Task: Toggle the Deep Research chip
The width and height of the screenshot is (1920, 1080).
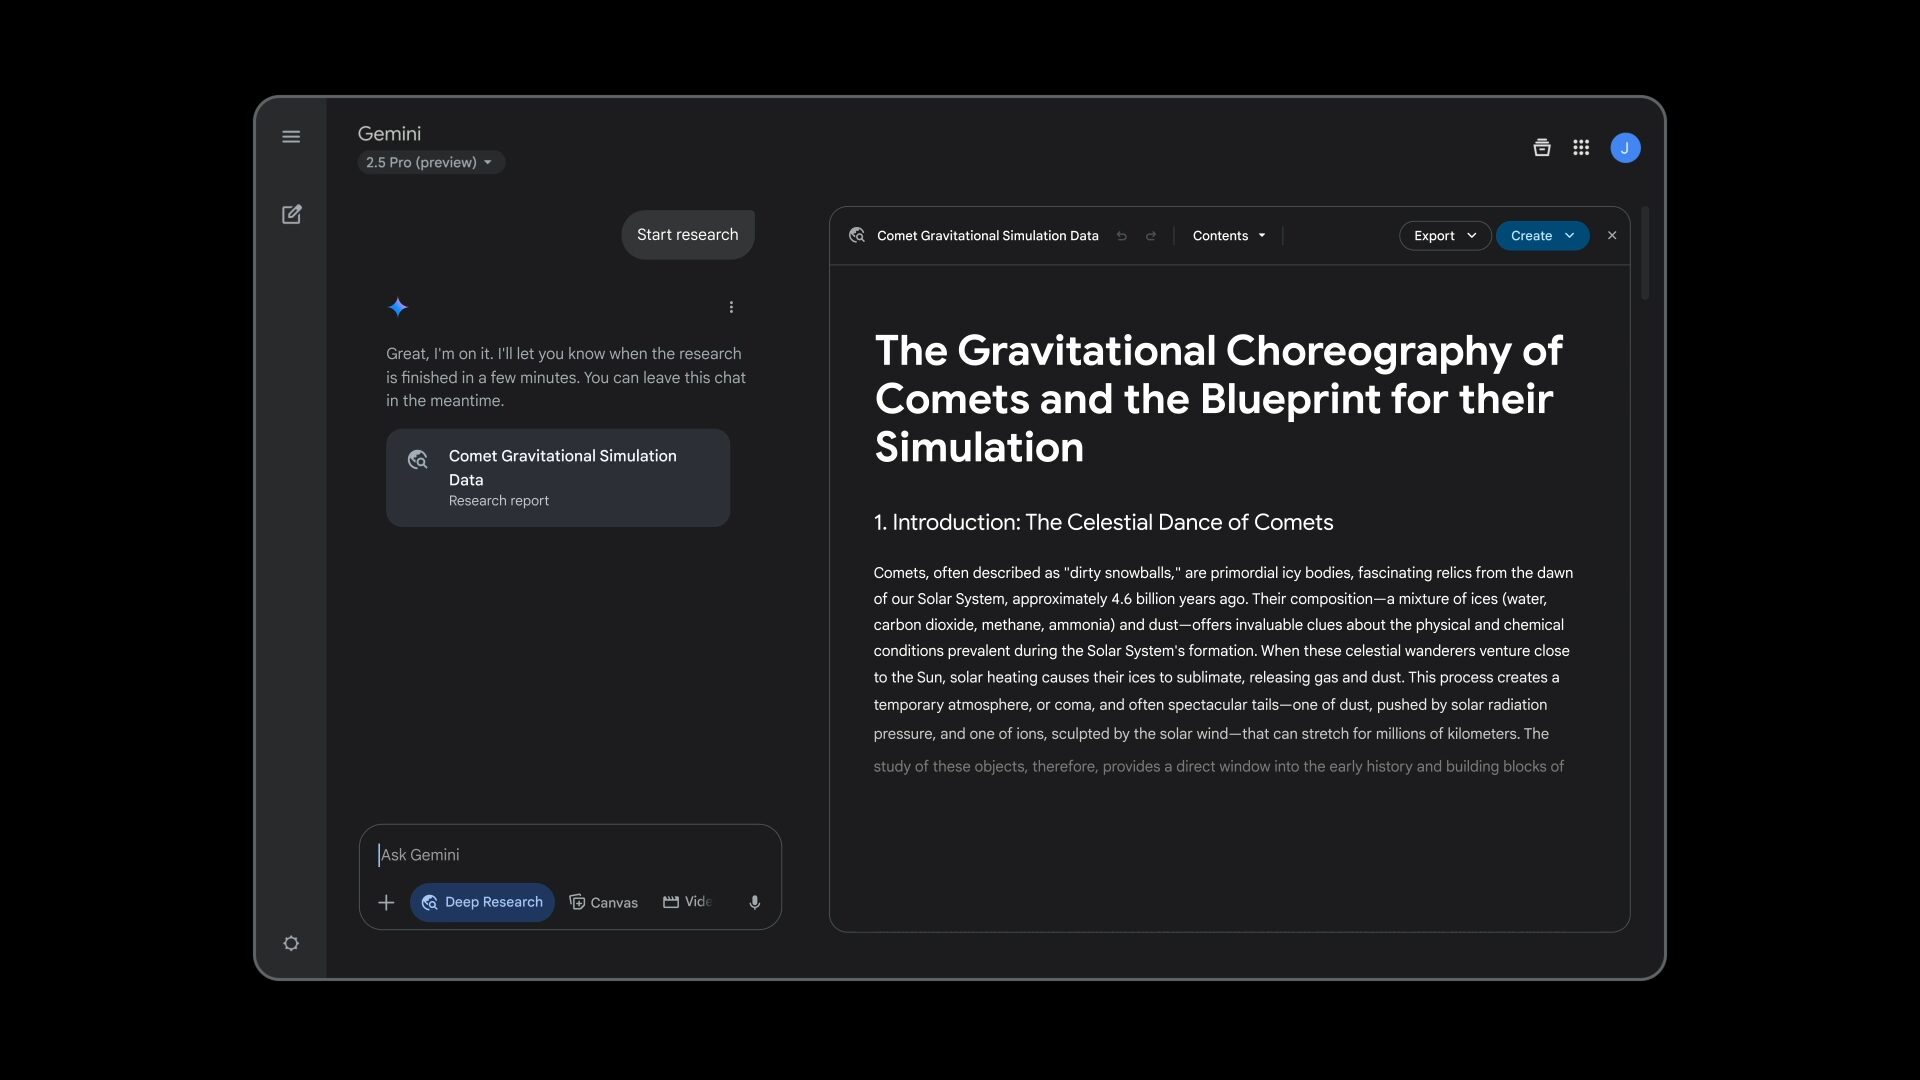Action: click(482, 902)
